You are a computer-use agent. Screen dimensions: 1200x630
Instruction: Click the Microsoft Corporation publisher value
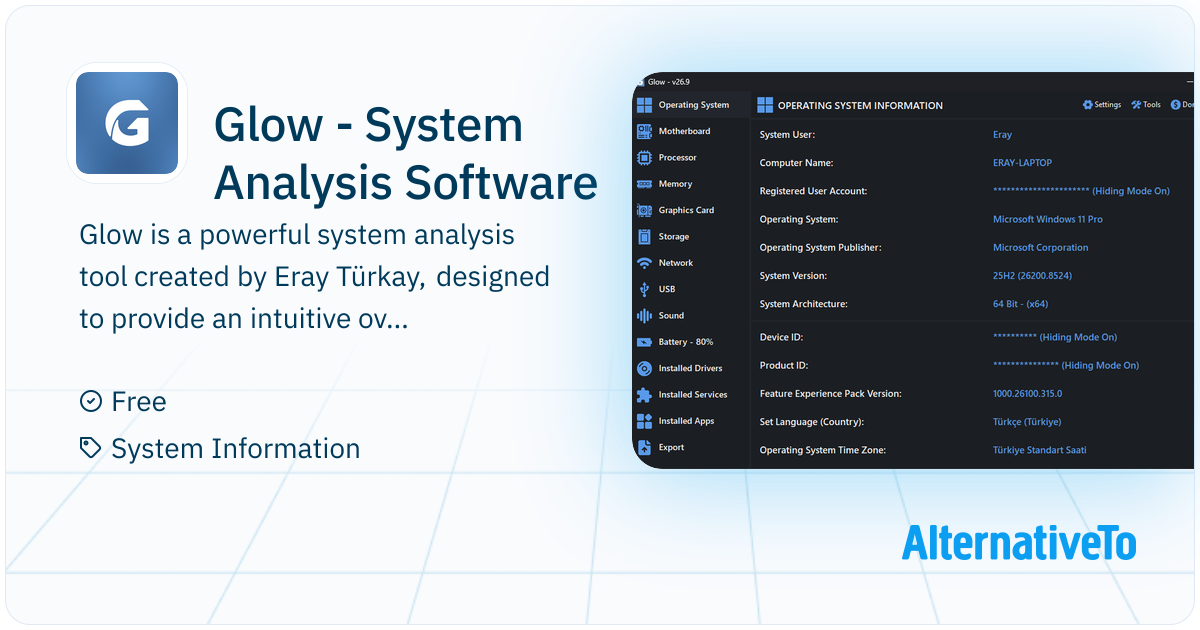[1041, 247]
